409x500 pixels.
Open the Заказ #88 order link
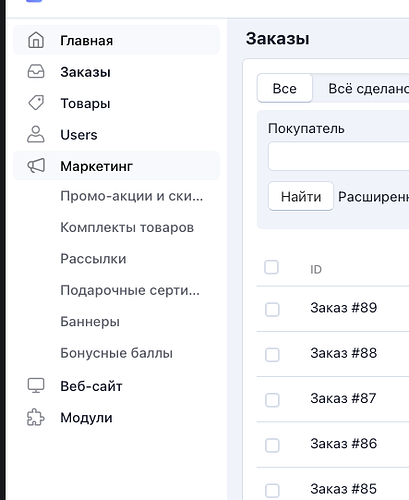tap(344, 353)
